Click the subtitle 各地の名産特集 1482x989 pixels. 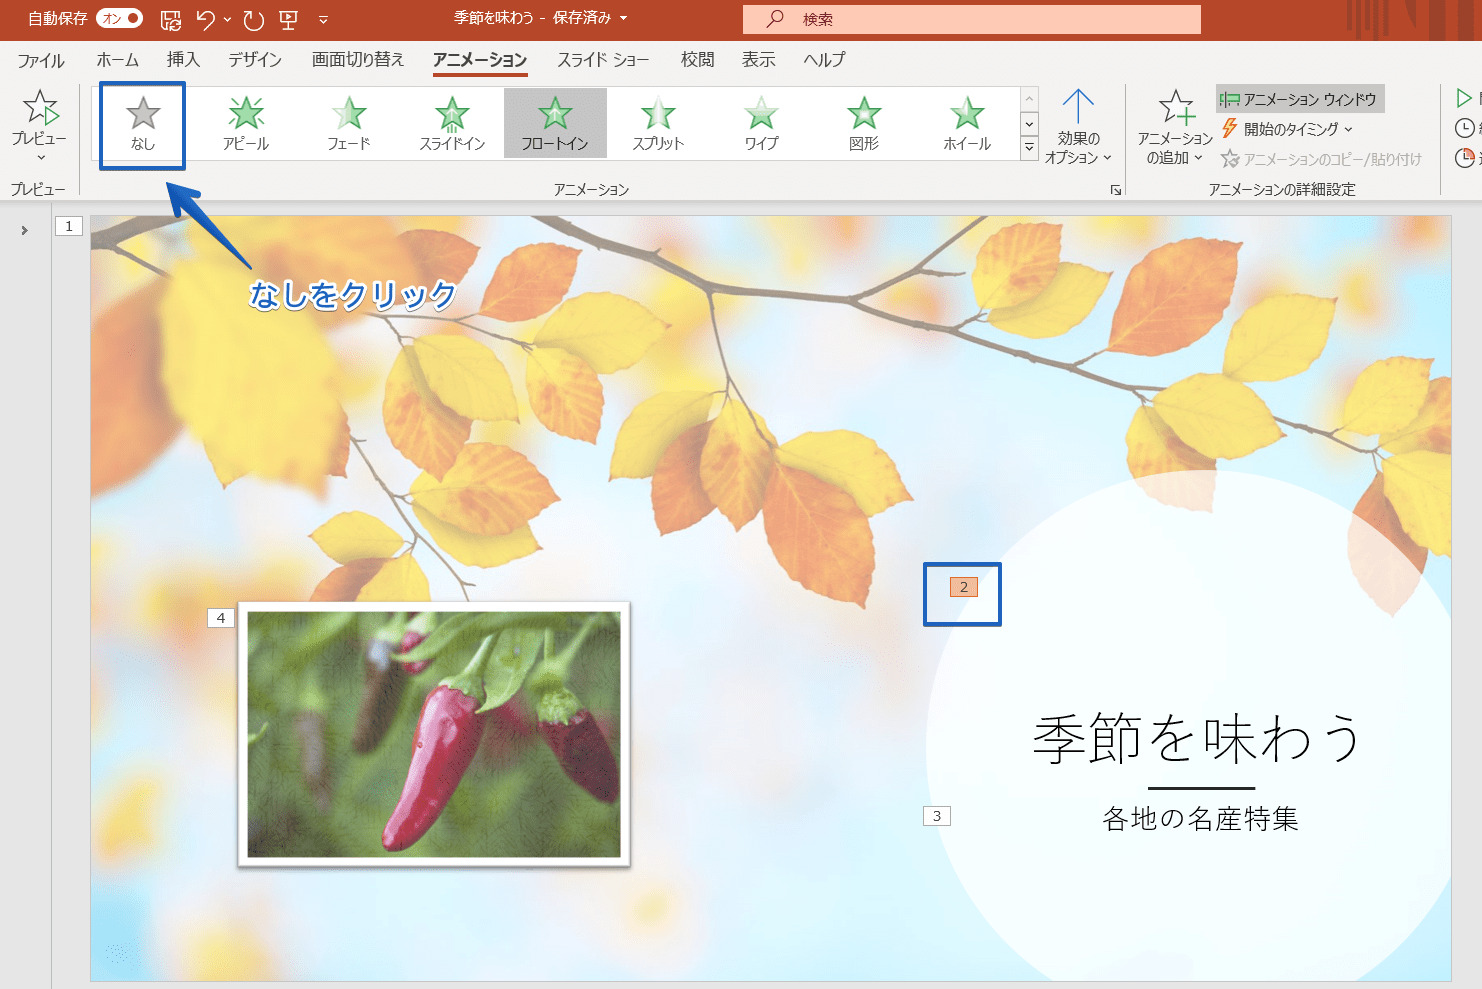point(1200,819)
